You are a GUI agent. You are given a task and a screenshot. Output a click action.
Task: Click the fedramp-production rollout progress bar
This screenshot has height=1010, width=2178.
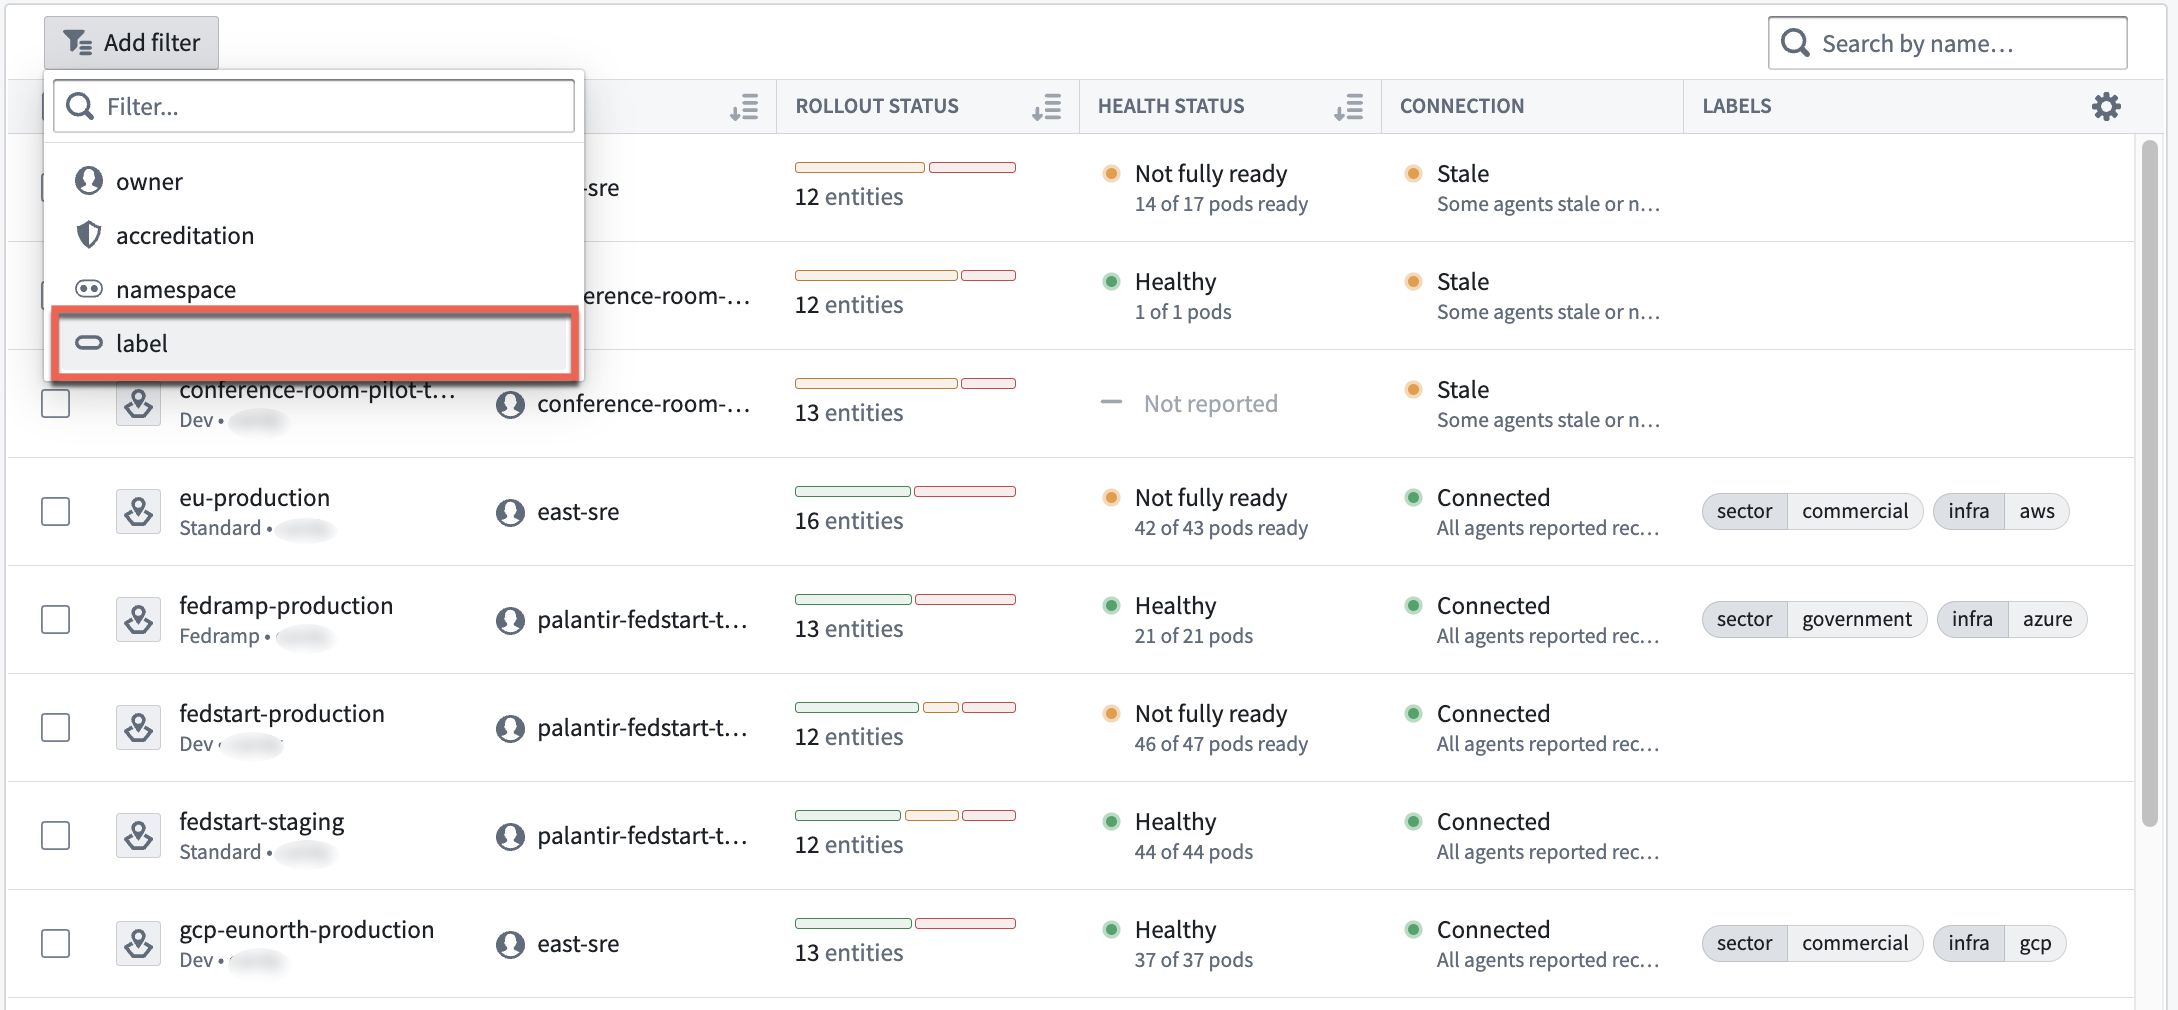pos(905,599)
